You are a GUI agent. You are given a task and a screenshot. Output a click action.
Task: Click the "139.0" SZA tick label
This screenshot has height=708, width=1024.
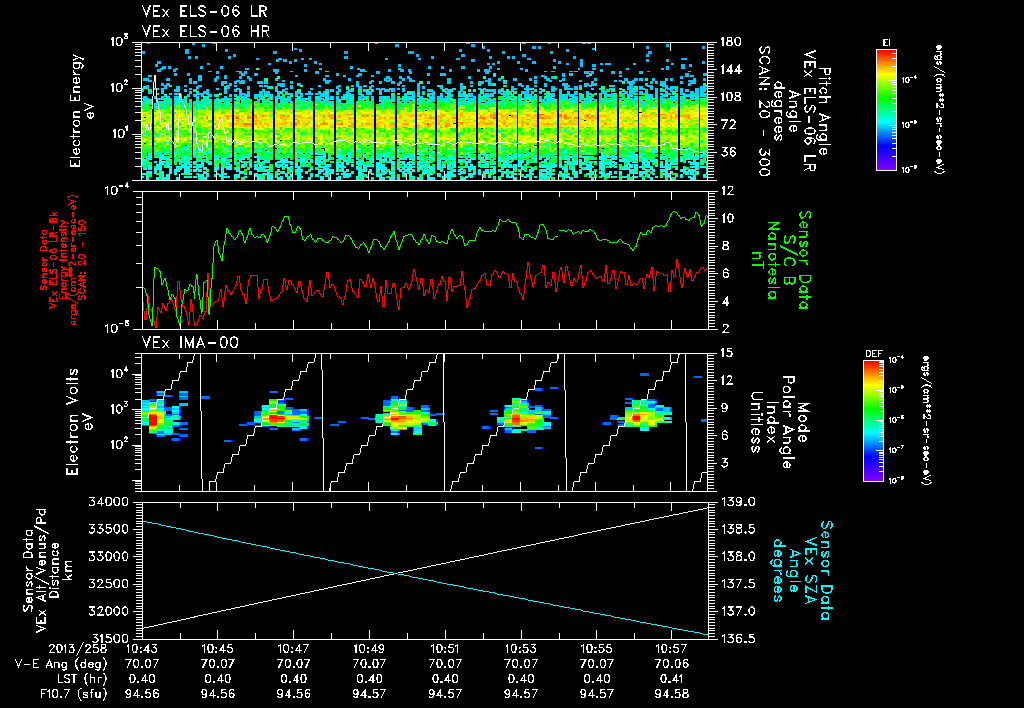point(737,502)
